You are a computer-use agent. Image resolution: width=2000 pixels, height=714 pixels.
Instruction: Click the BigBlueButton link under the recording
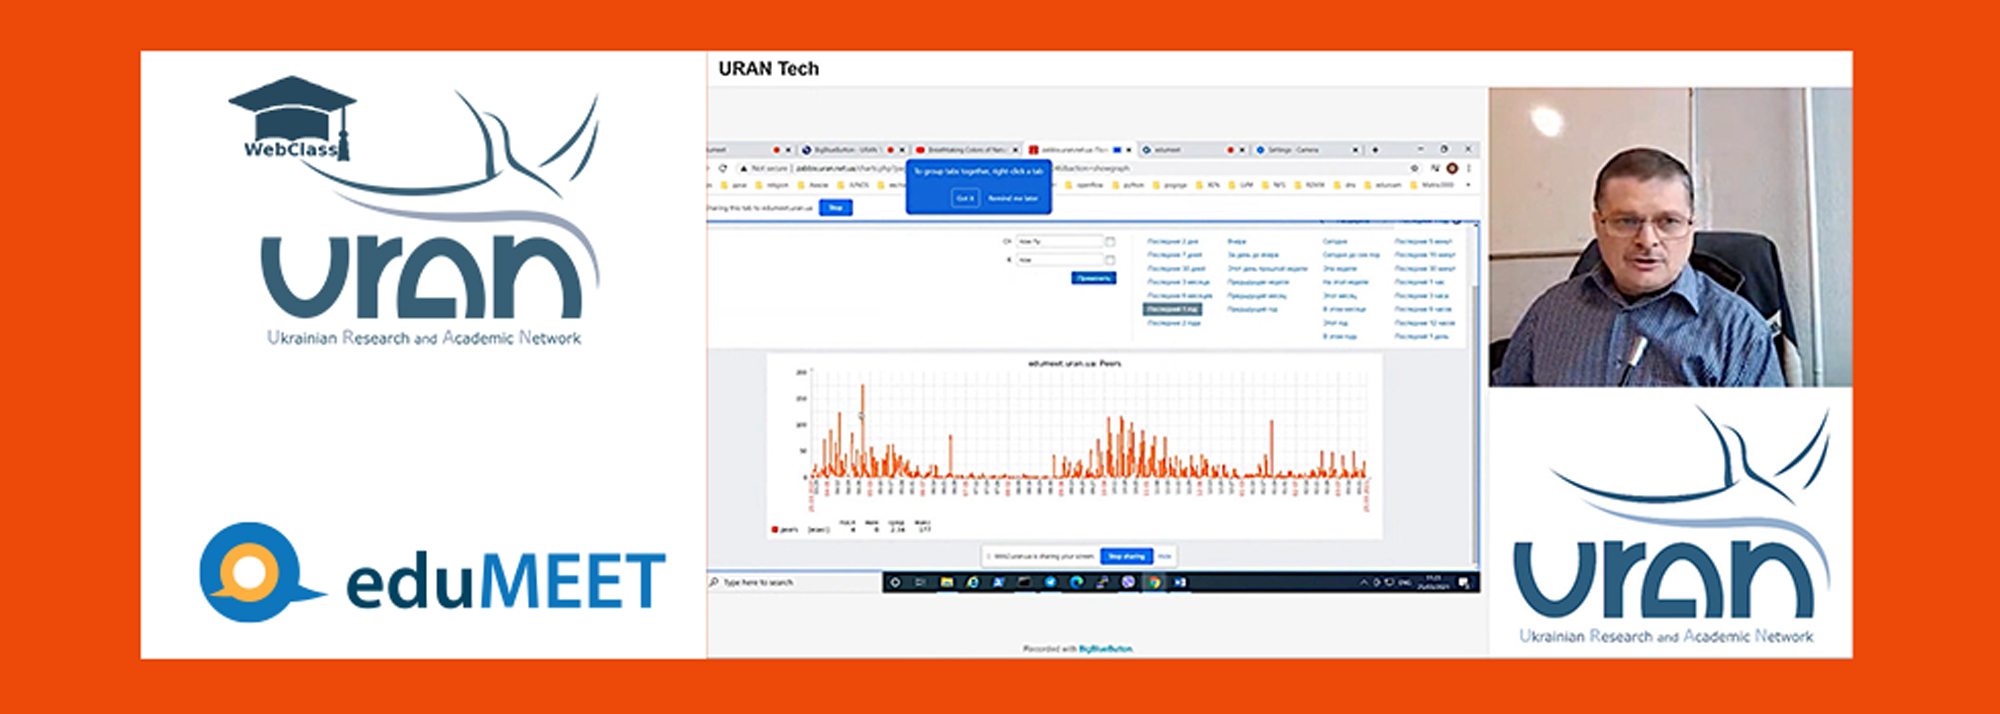(1105, 649)
